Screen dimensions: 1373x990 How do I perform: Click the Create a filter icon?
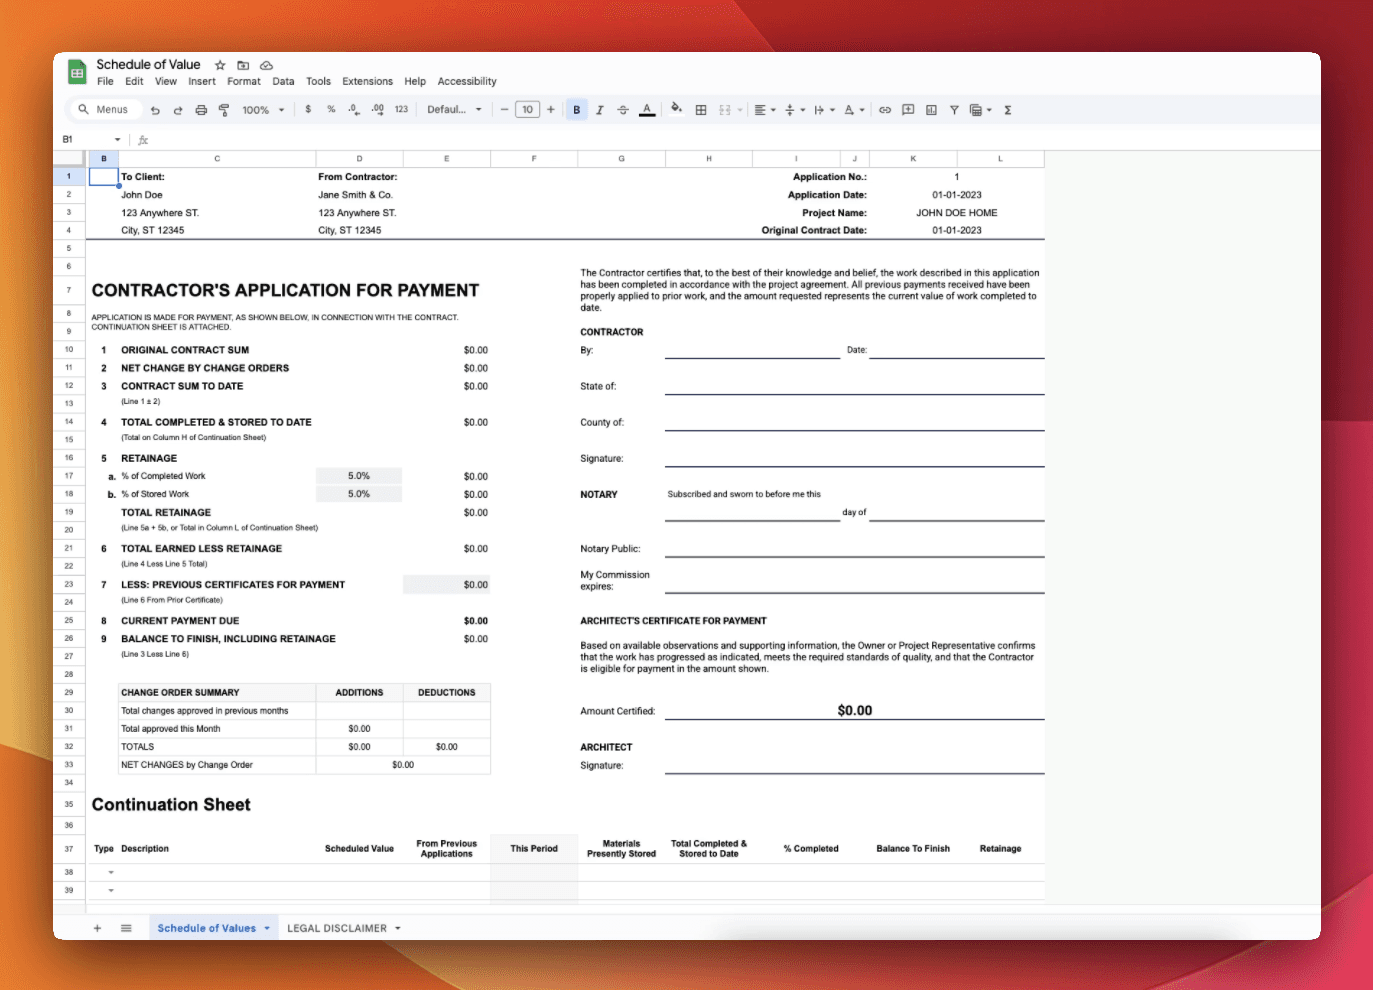(x=954, y=110)
